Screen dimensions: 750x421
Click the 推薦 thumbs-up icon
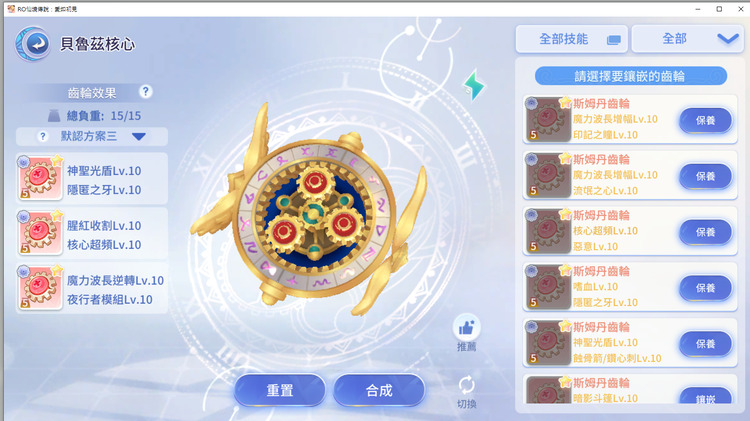[466, 328]
